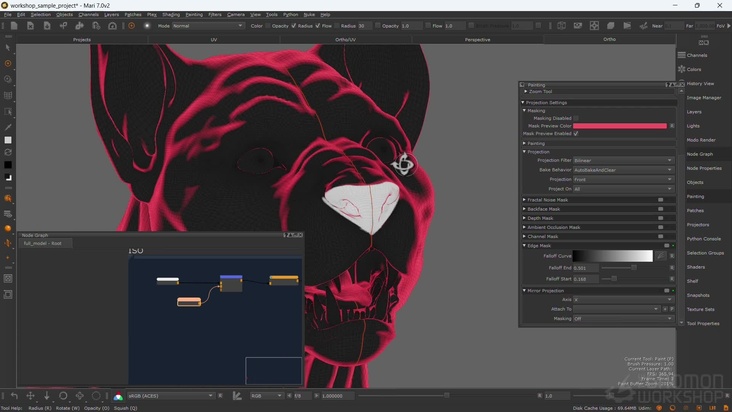Click the black foreground color swatch
Screen dimensions: 732x412
[x=8, y=165]
